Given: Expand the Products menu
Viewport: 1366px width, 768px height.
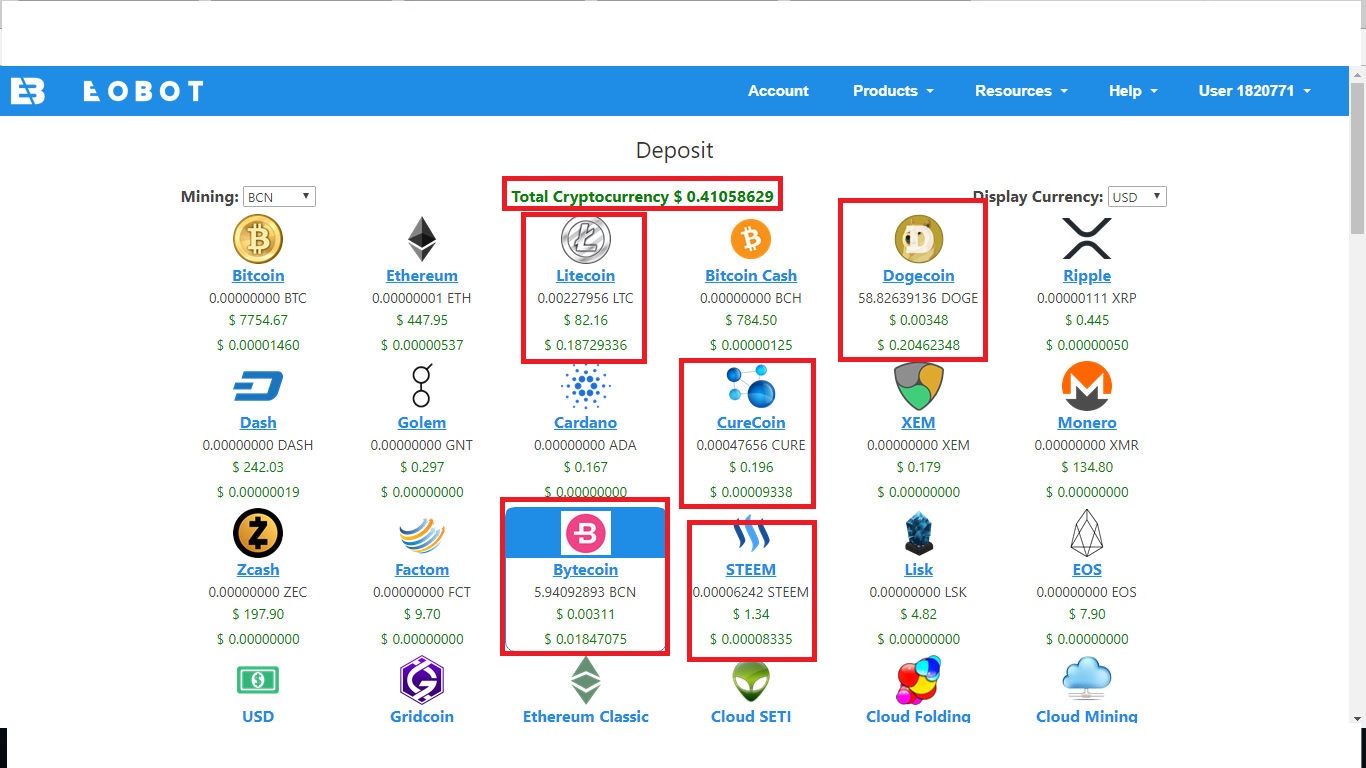Looking at the screenshot, I should coord(893,91).
